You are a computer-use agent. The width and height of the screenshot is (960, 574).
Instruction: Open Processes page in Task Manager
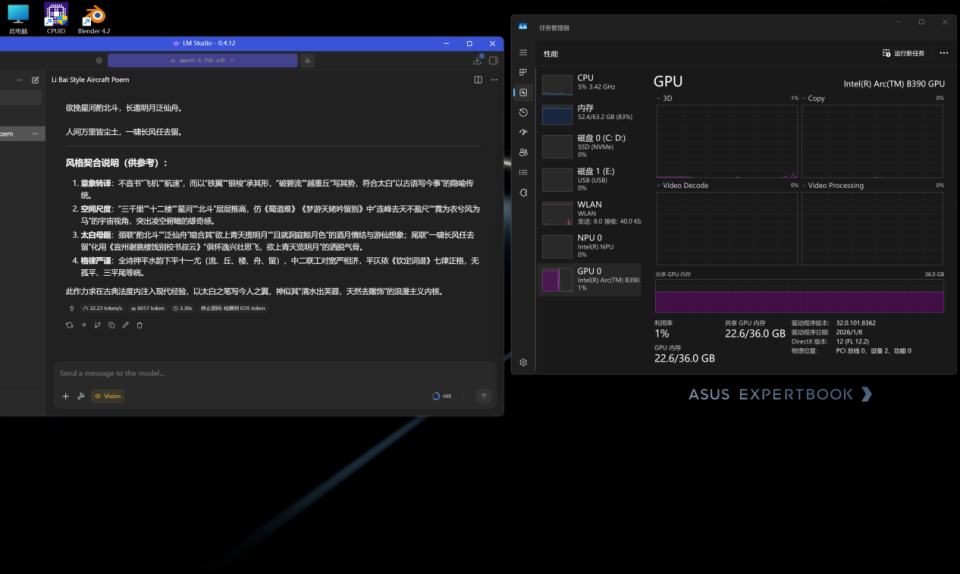tap(523, 72)
